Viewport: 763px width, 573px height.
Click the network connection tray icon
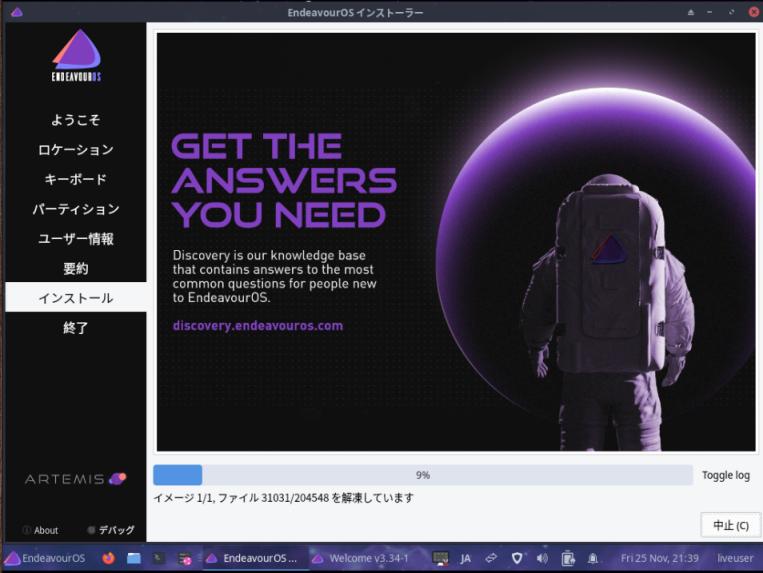pyautogui.click(x=491, y=558)
